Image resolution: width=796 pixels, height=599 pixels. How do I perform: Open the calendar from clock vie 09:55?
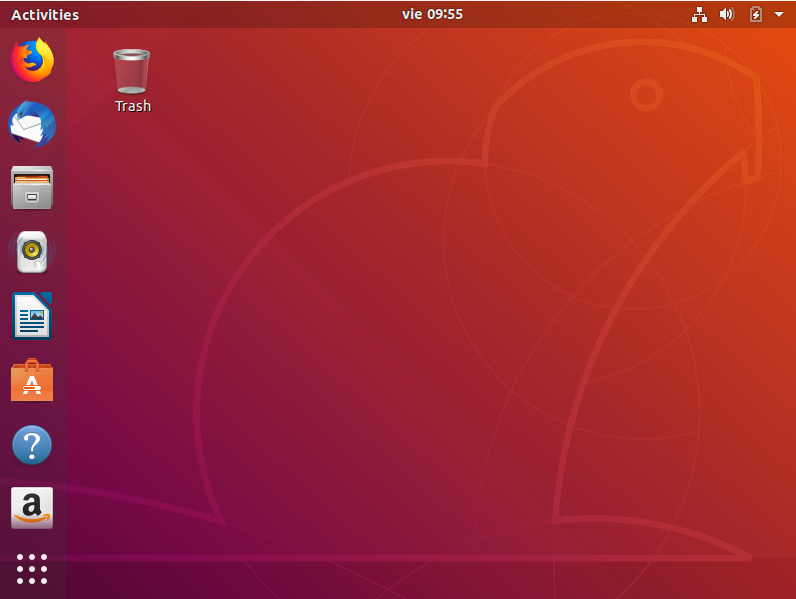432,15
